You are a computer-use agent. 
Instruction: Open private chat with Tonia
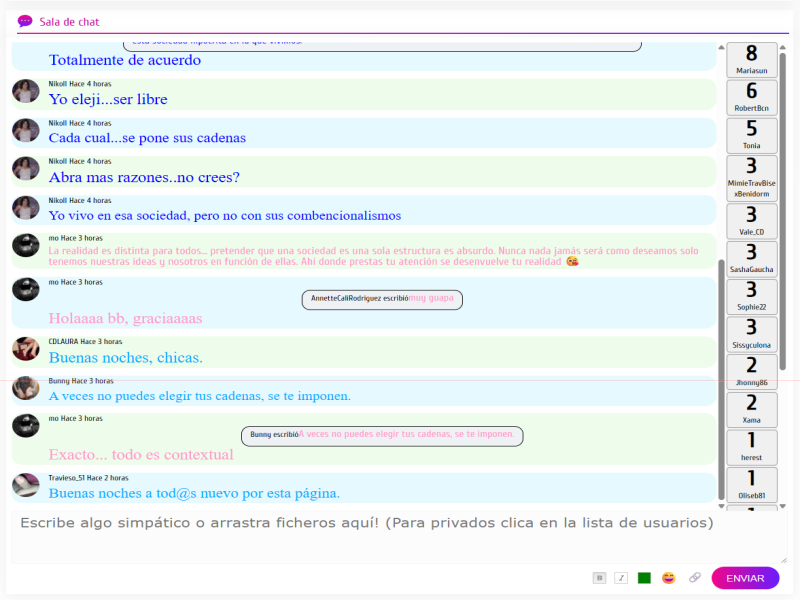752,135
